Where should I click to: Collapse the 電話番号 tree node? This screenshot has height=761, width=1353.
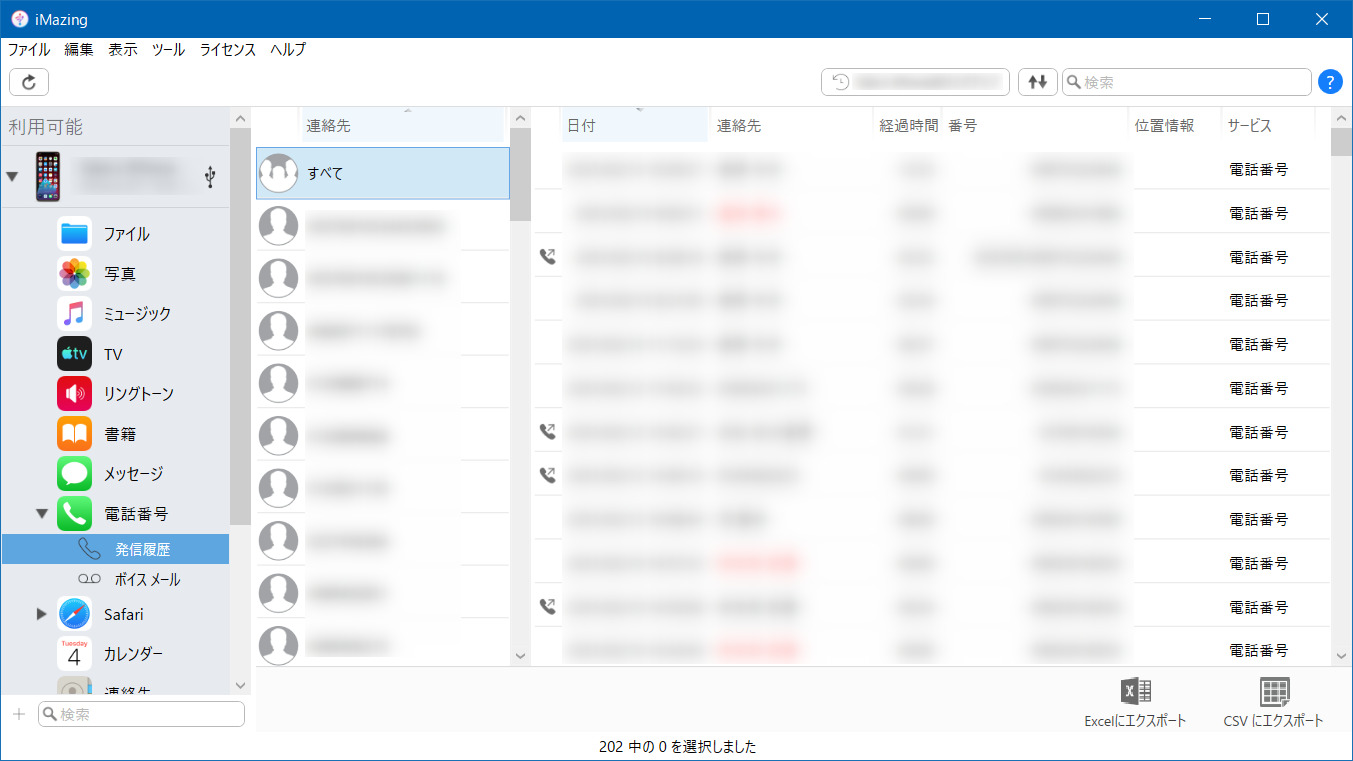pyautogui.click(x=42, y=514)
